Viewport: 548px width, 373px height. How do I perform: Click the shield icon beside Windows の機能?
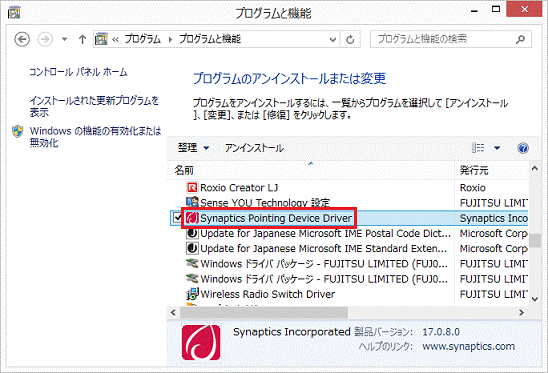17,131
